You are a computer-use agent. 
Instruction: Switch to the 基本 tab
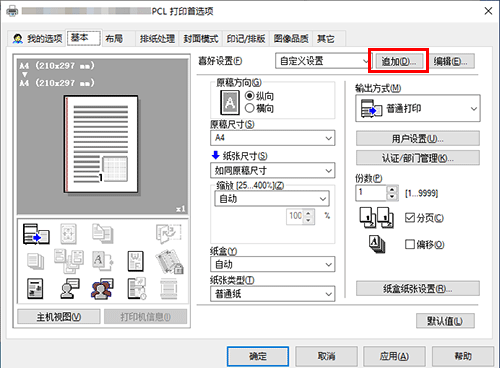pyautogui.click(x=83, y=38)
